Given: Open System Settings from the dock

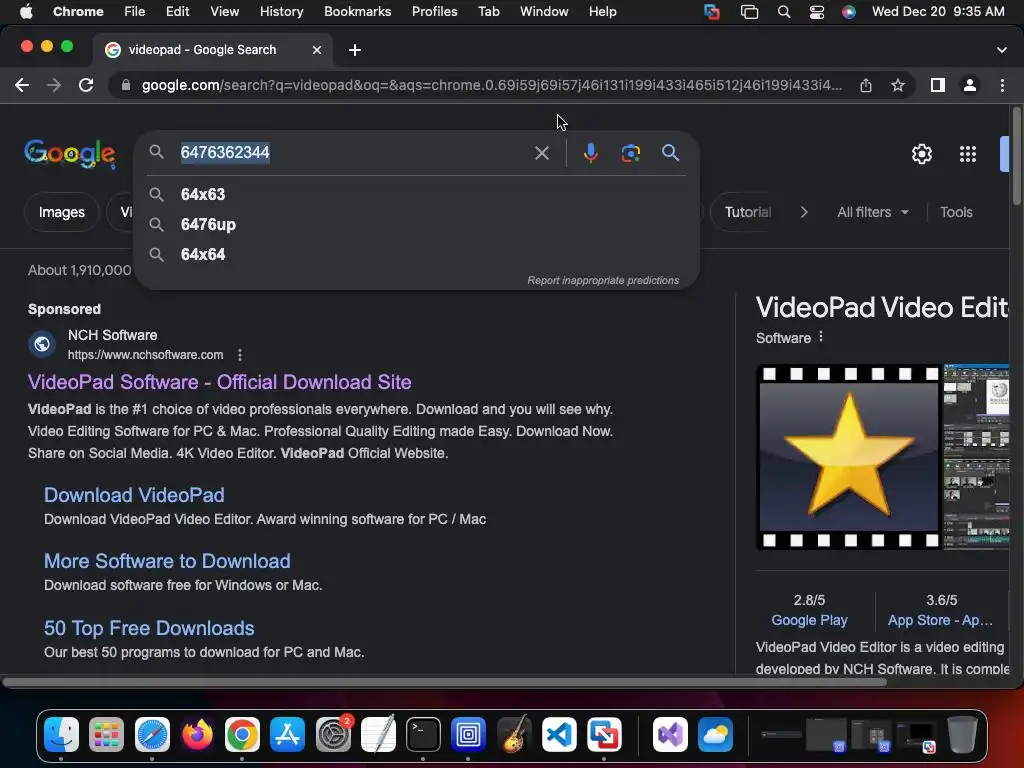Looking at the screenshot, I should pos(333,734).
